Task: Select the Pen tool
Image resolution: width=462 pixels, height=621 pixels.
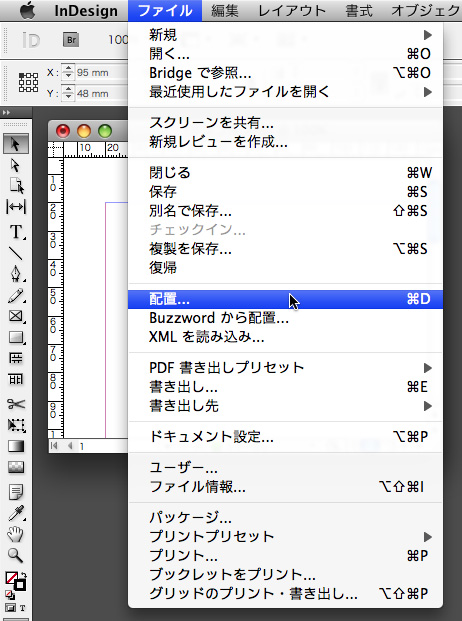Action: (x=16, y=274)
